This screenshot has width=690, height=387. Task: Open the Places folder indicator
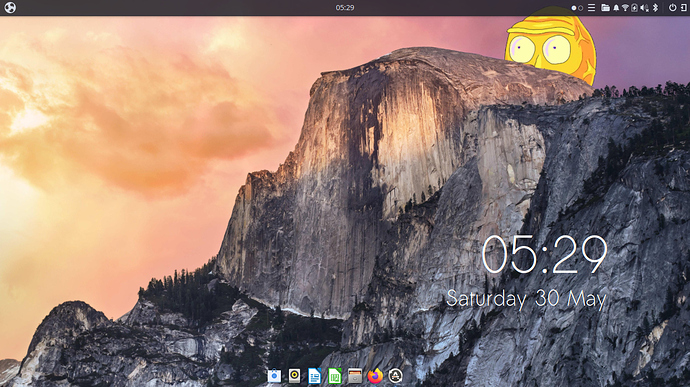(606, 7)
